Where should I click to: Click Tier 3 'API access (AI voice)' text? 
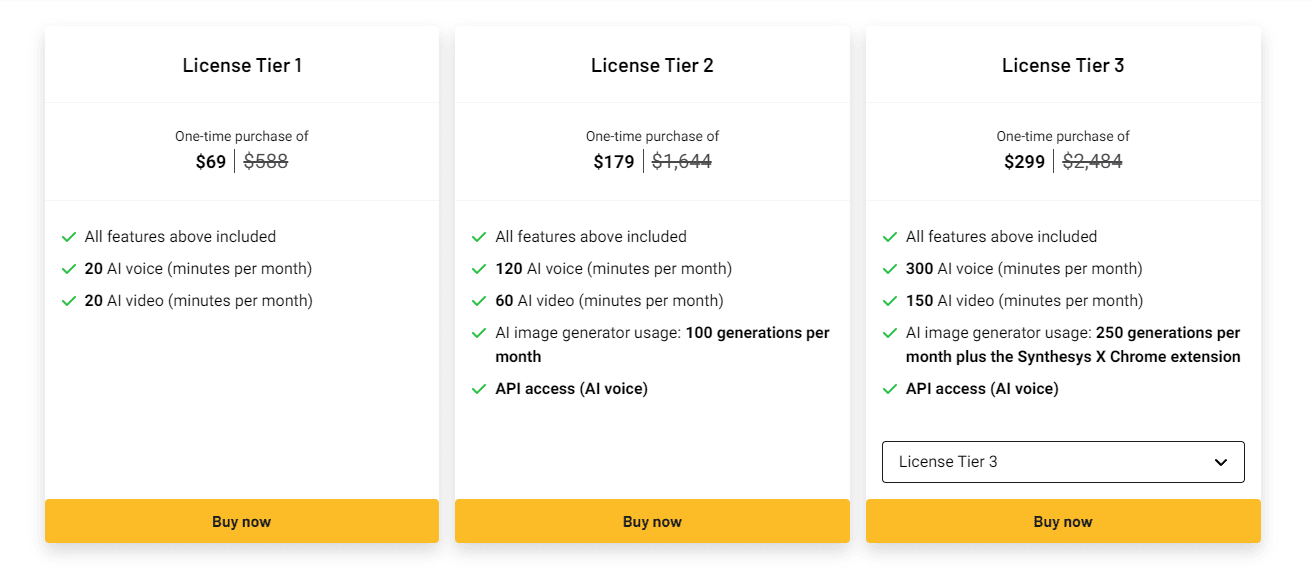pos(982,389)
